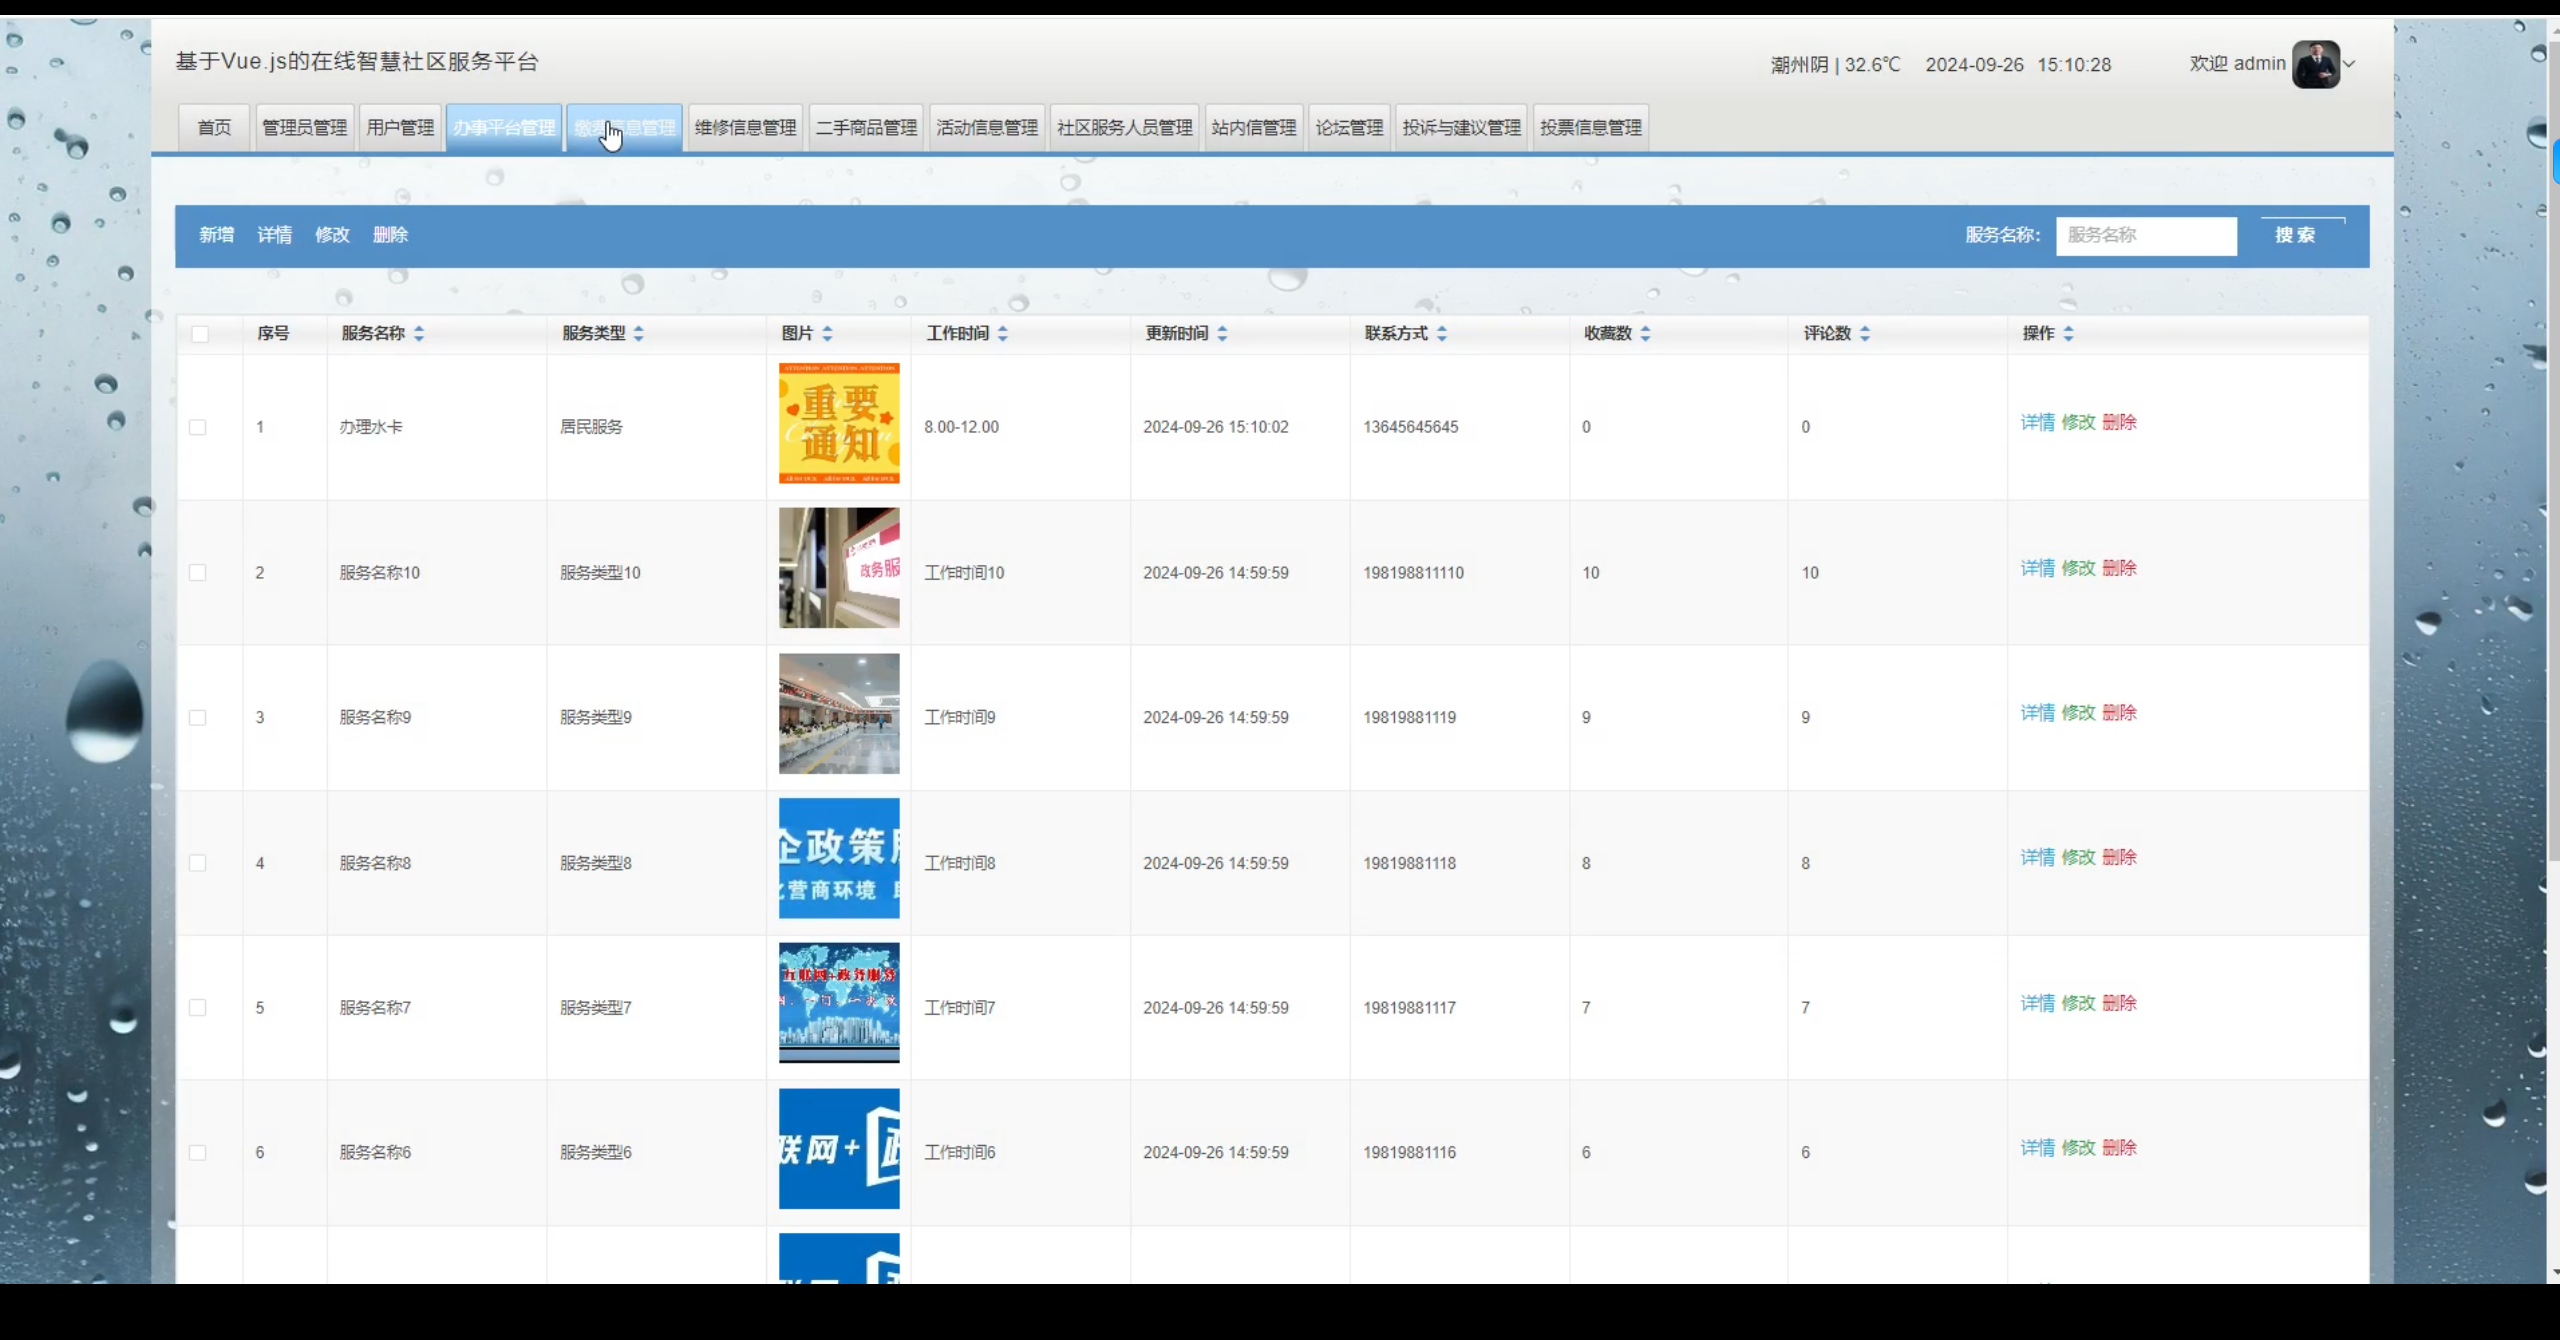Screen dimensions: 2560x1340
Task: Check the checkbox for 服务名称8 row
Action: tap(198, 862)
